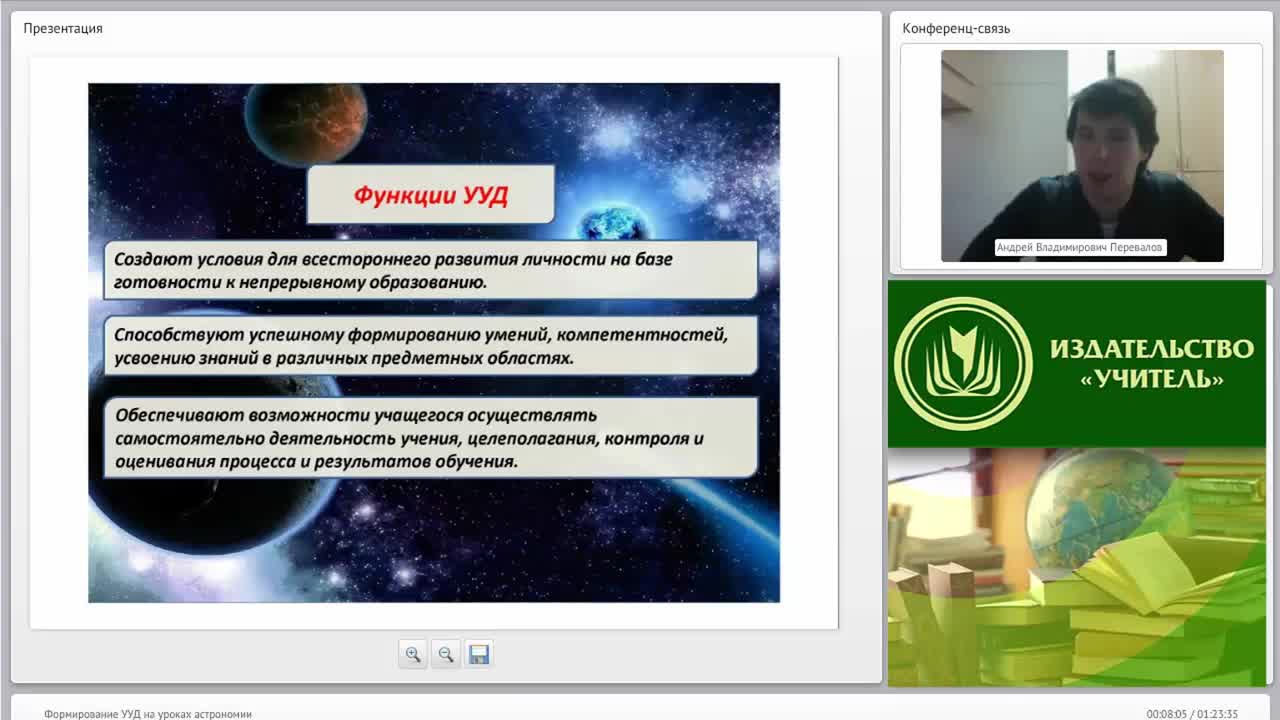Screen dimensions: 1280x720
Task: Click the slide title Функции УУД
Action: [430, 195]
